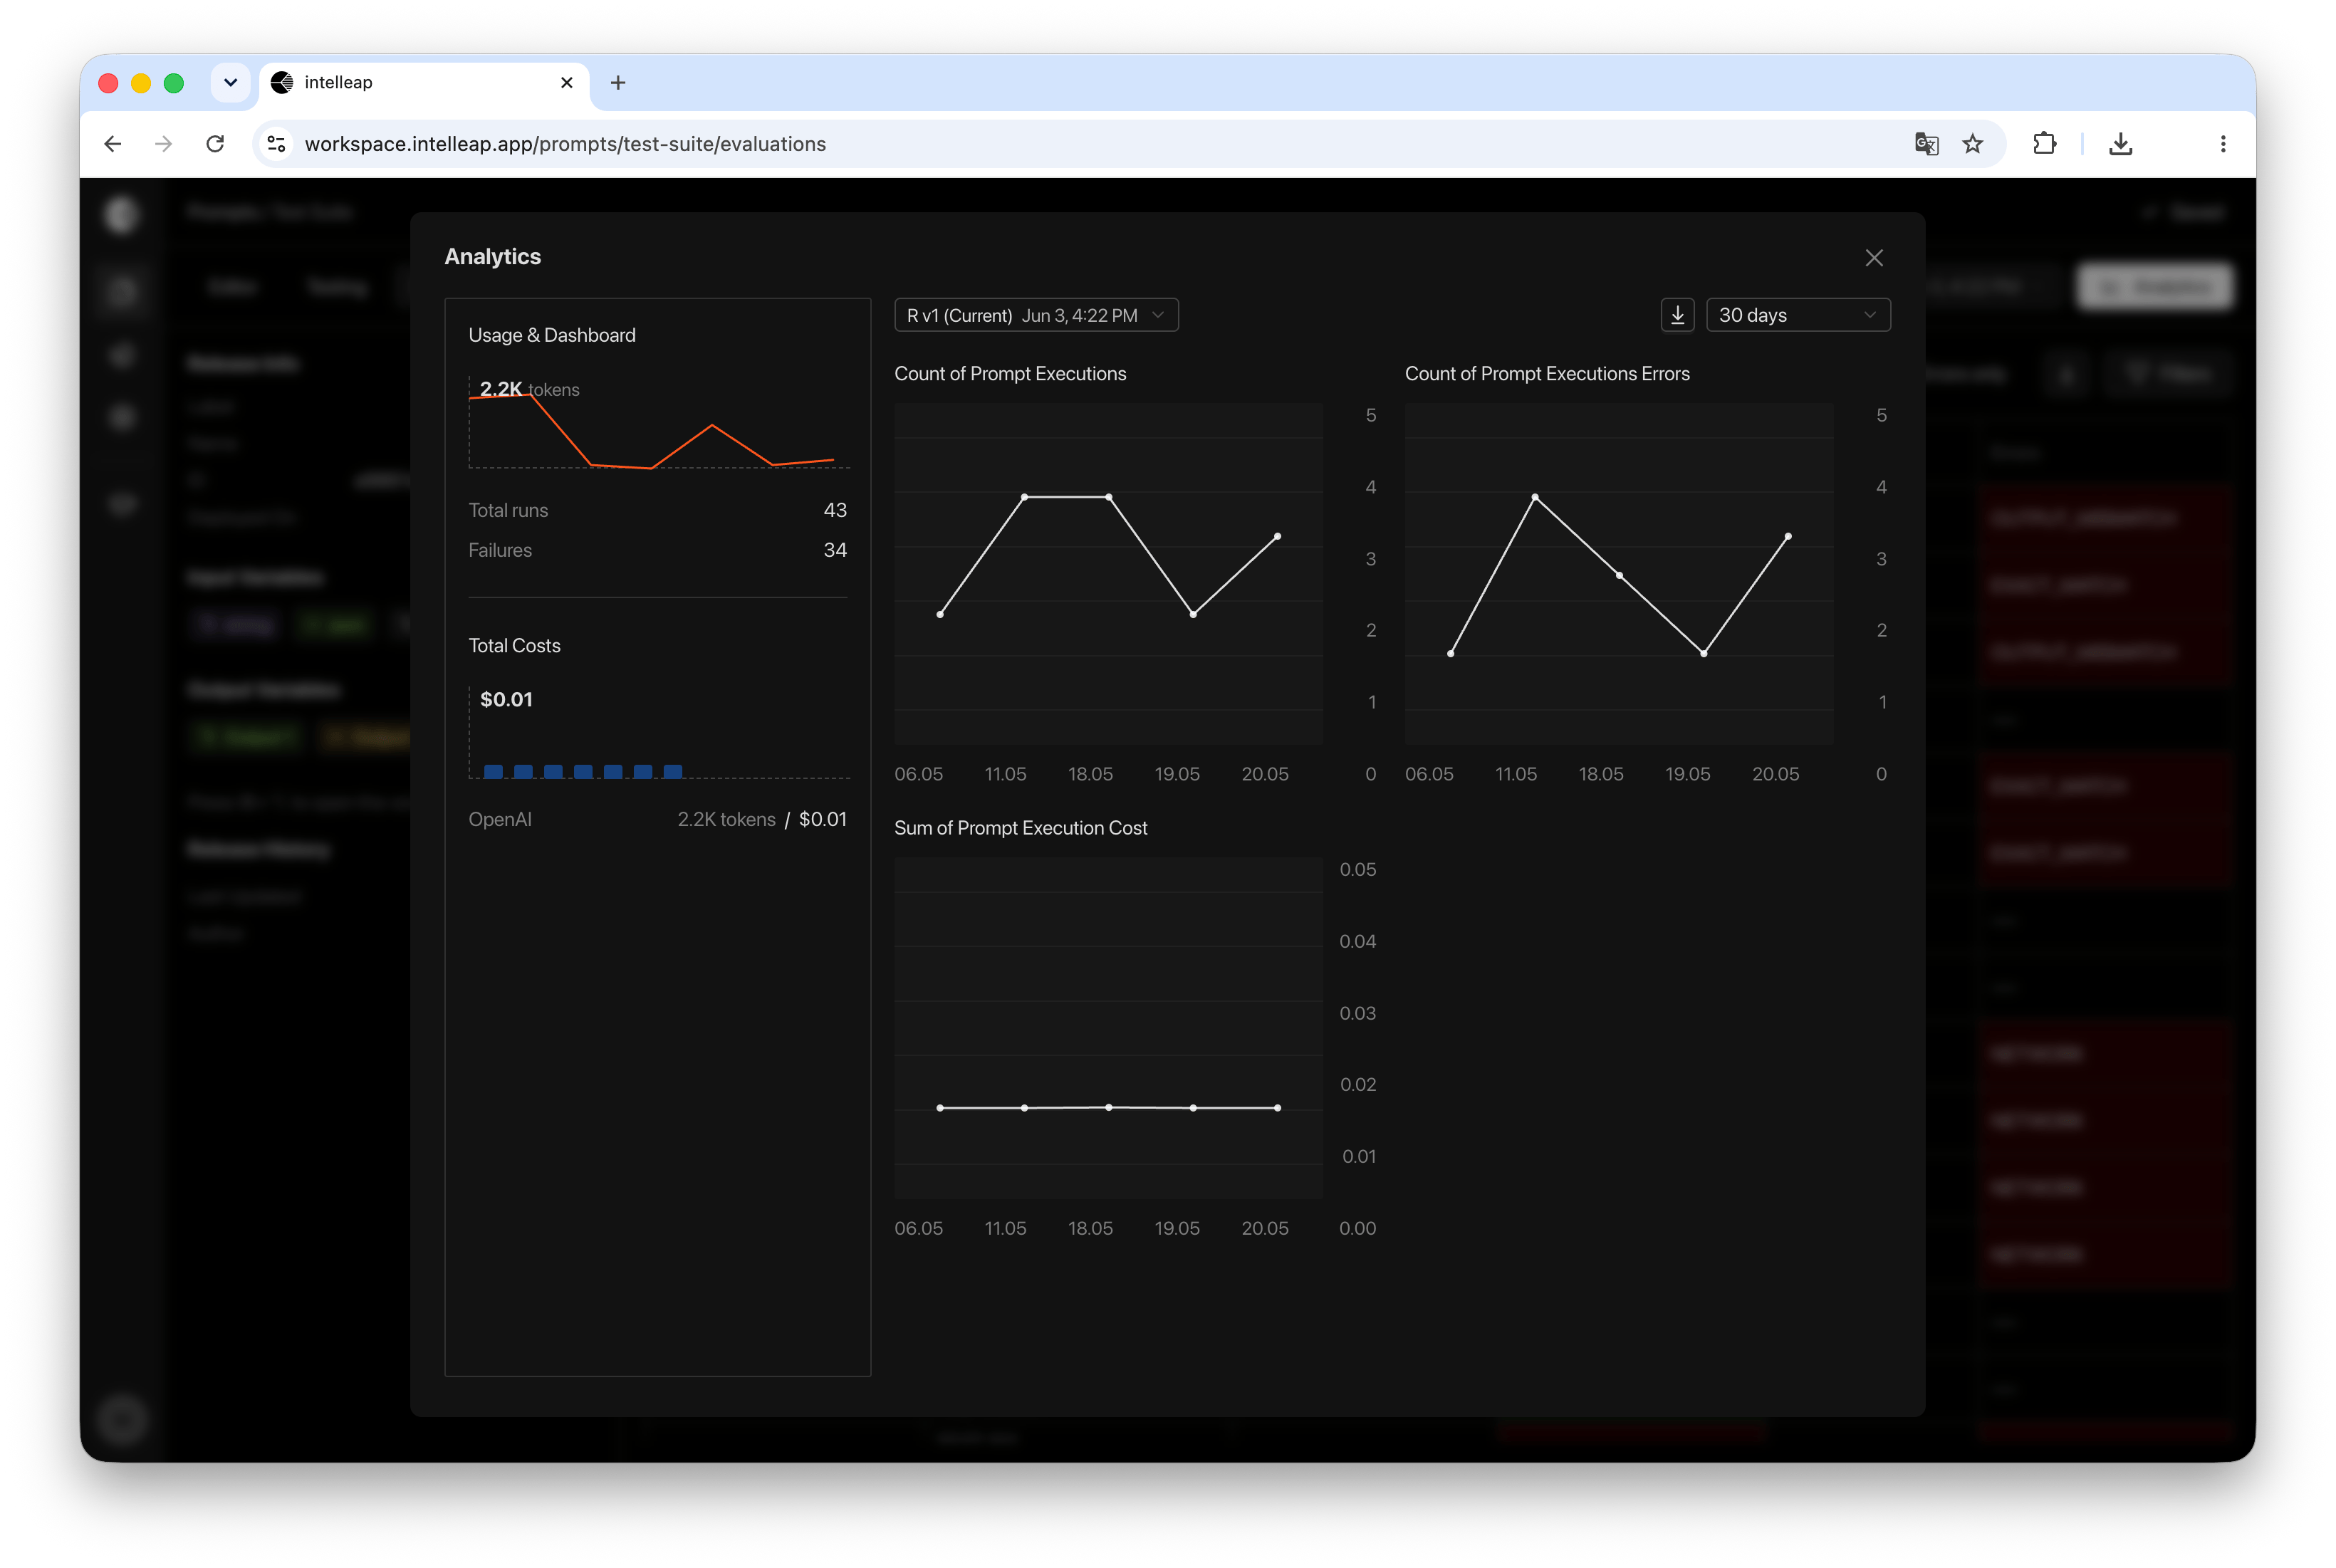Click the Total runs value 43
Image resolution: width=2336 pixels, height=1568 pixels.
834,510
